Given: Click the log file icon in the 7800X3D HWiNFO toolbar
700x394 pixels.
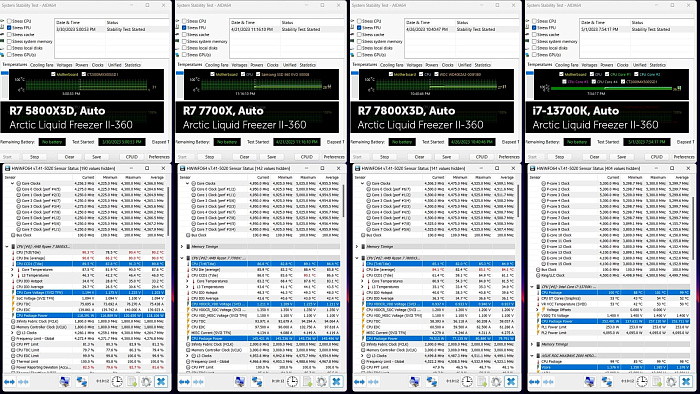Looking at the screenshot, I should [x=482, y=382].
